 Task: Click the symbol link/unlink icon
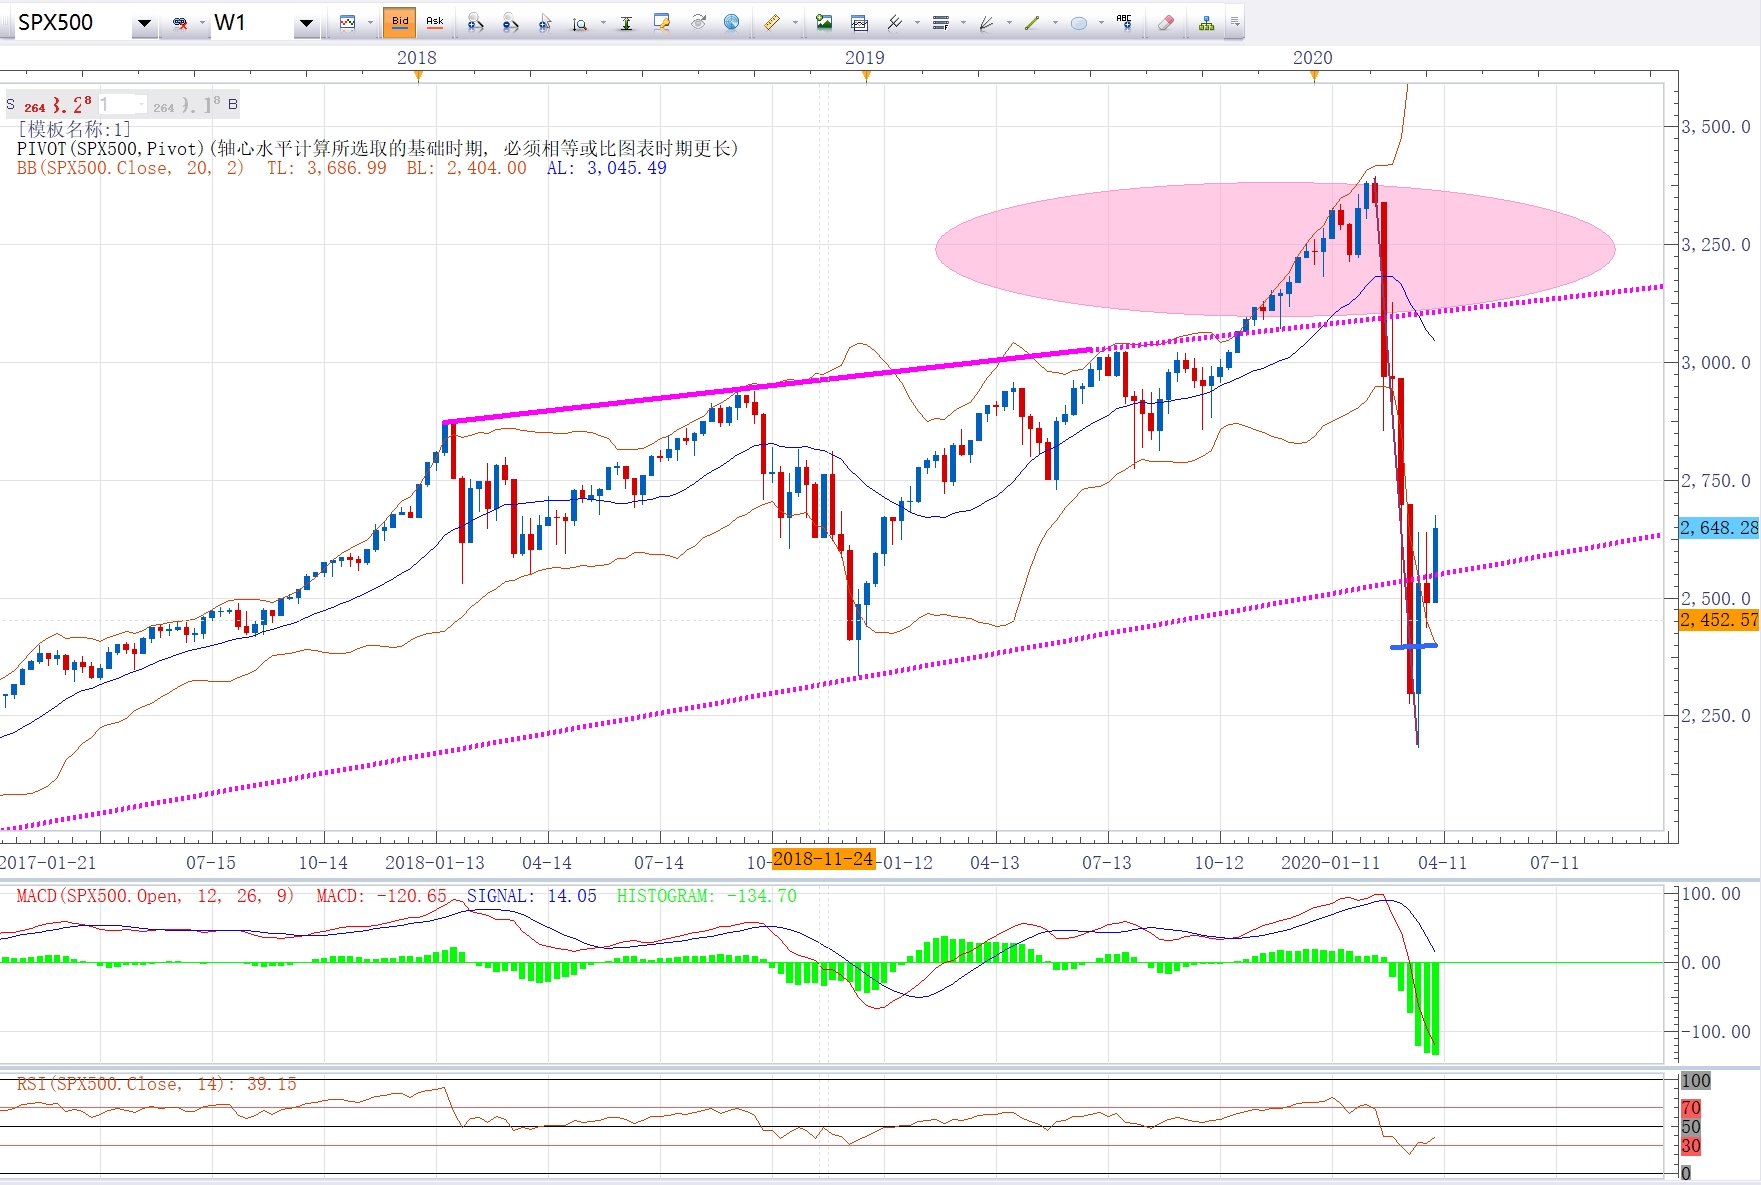(x=181, y=23)
